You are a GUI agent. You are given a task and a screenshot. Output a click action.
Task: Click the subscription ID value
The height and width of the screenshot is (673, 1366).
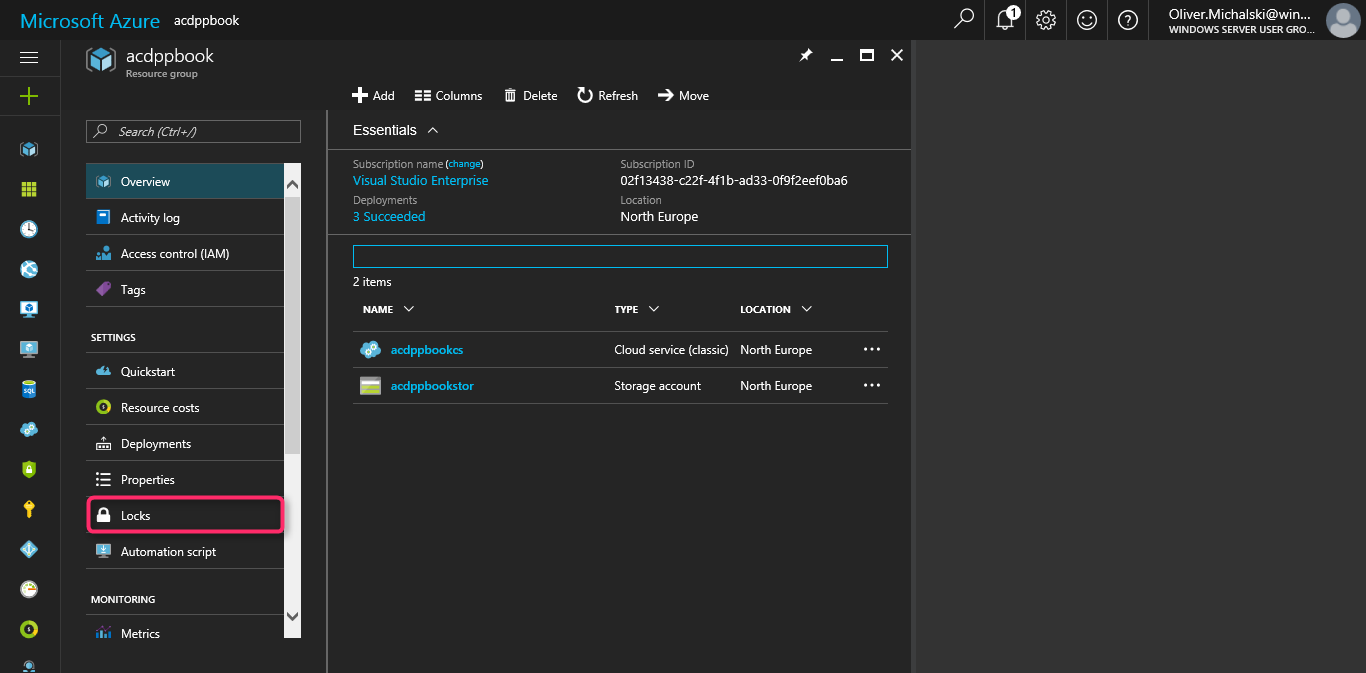tap(734, 181)
